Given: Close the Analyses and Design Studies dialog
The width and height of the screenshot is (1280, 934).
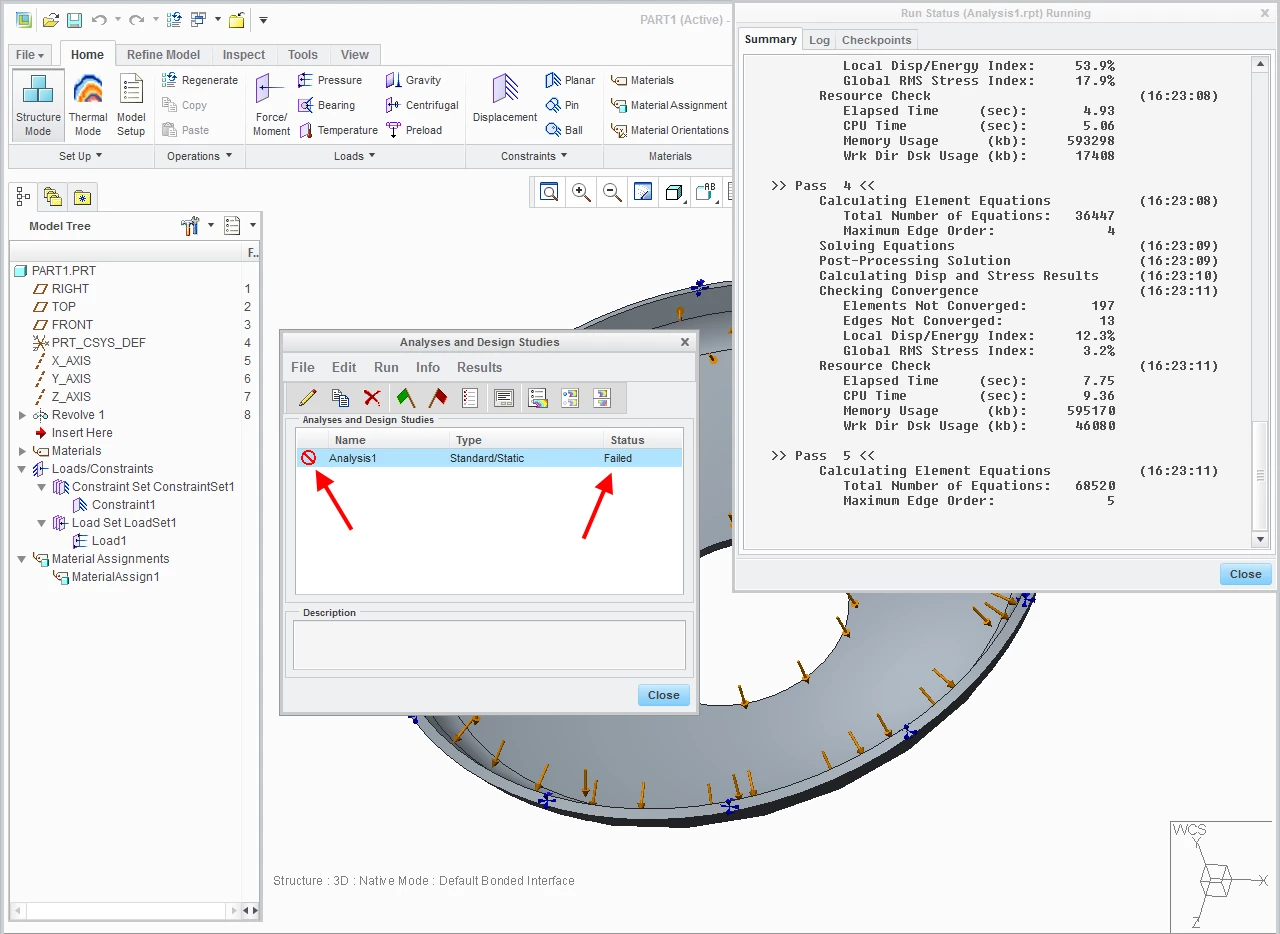Looking at the screenshot, I should click(x=663, y=695).
